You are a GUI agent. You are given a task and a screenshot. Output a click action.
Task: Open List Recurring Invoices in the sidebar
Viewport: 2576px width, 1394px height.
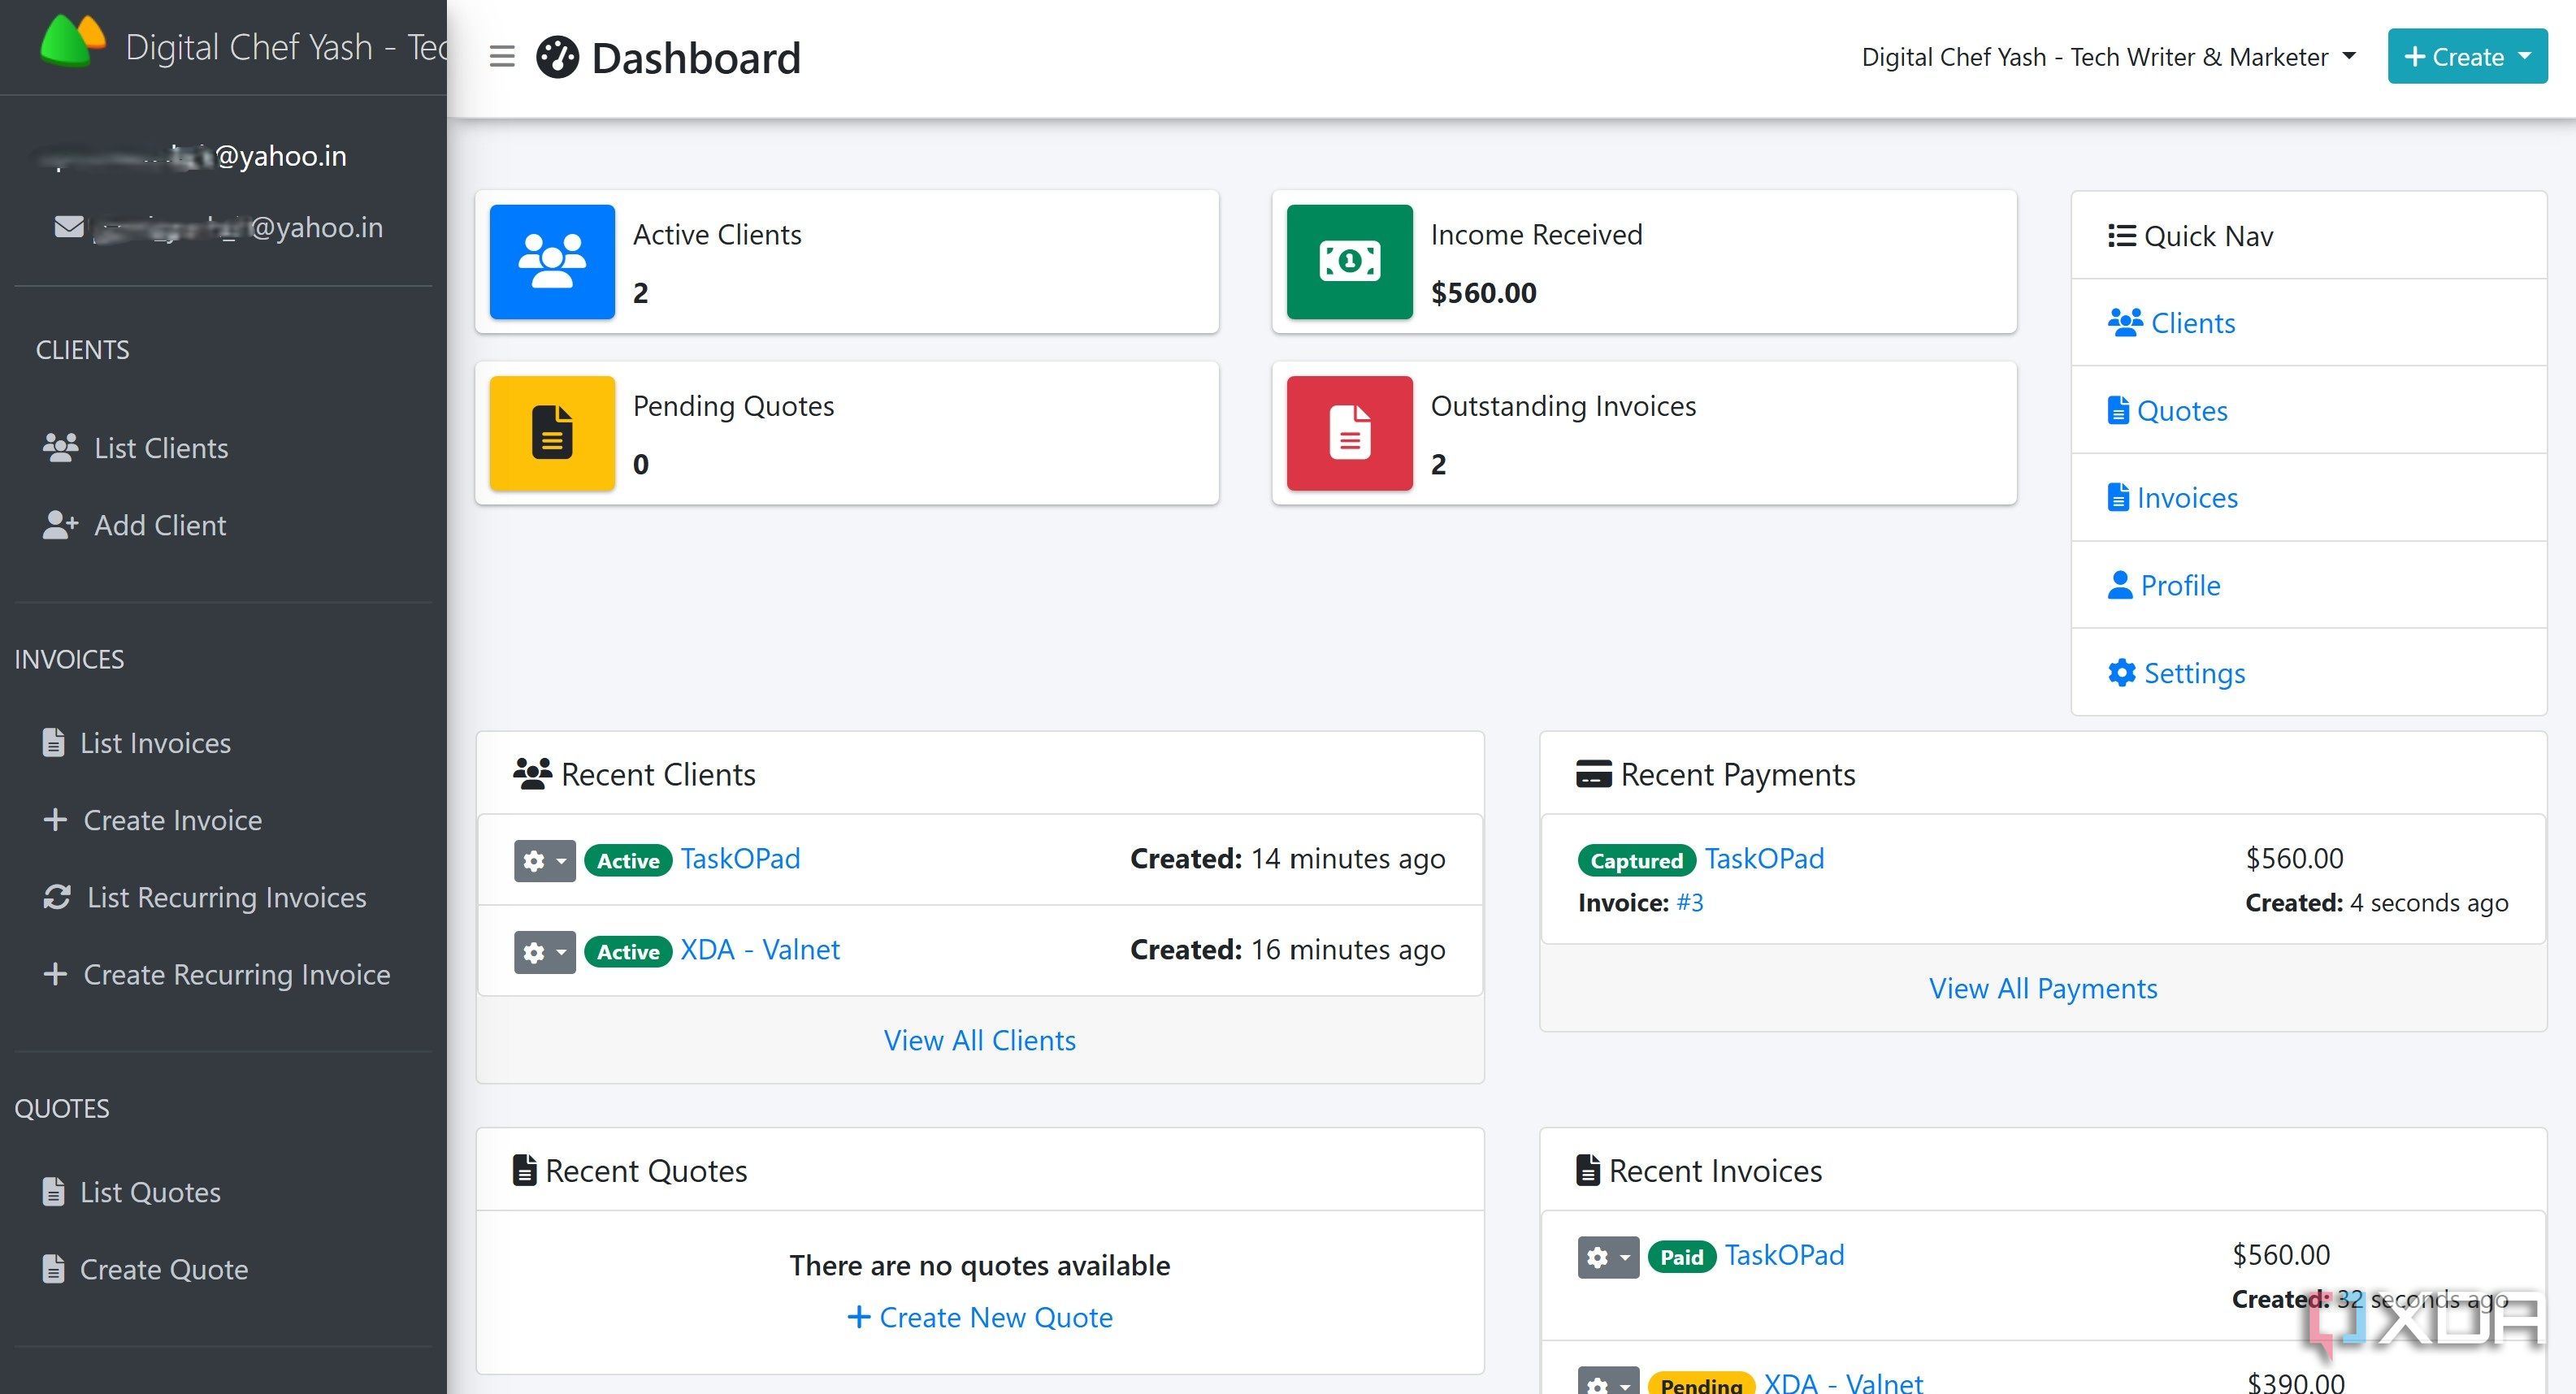204,897
